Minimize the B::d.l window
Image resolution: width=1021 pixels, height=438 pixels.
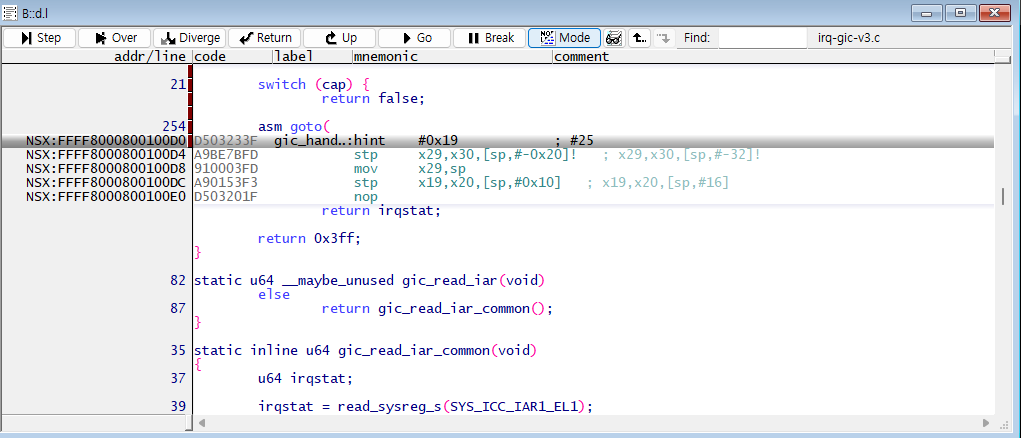(x=928, y=12)
